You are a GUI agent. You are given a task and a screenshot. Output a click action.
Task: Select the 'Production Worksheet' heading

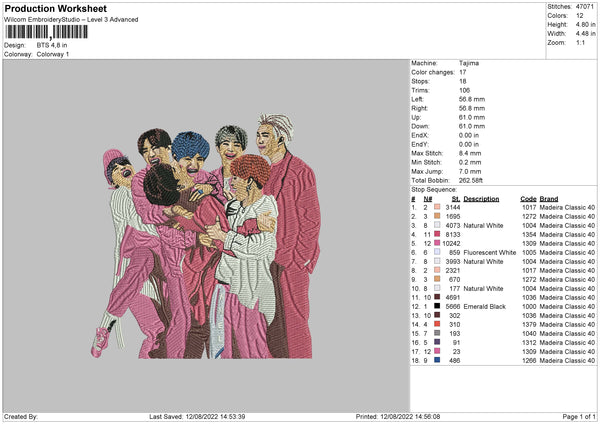coord(55,8)
